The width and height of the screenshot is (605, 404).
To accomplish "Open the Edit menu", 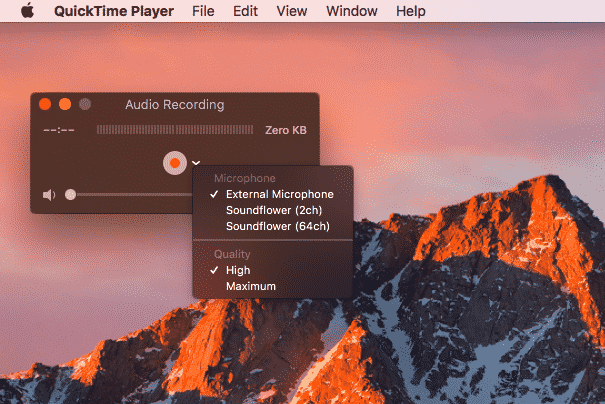I will pyautogui.click(x=245, y=11).
